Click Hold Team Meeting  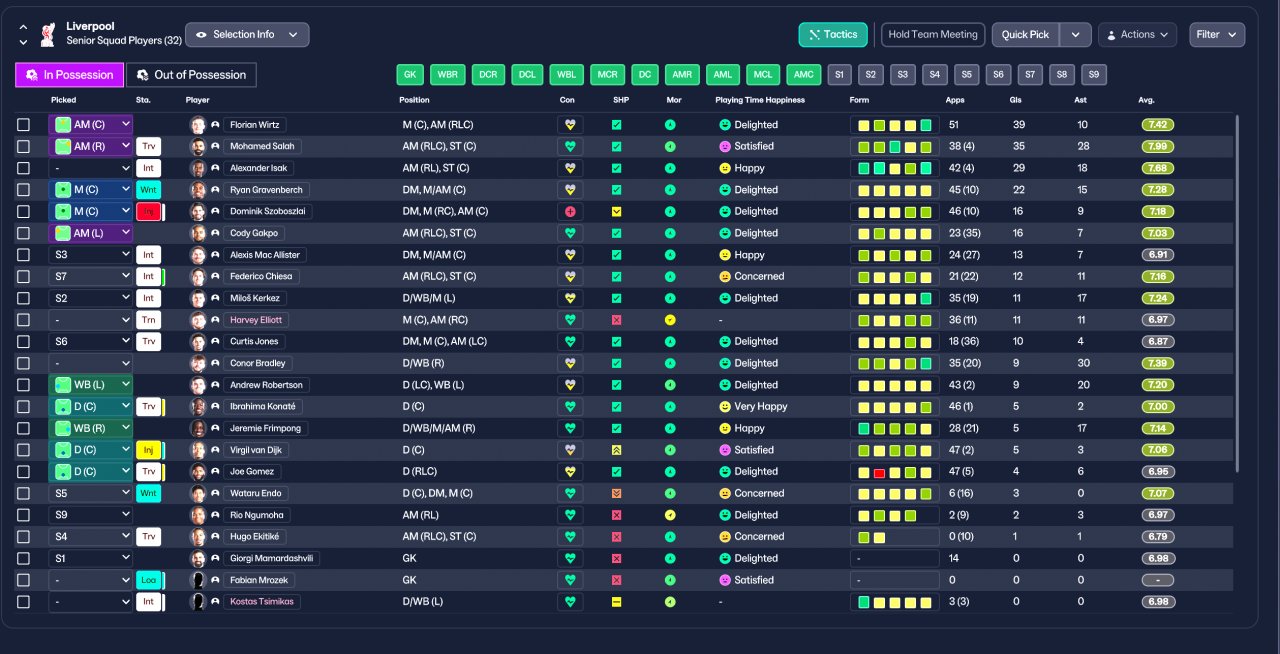(x=933, y=35)
